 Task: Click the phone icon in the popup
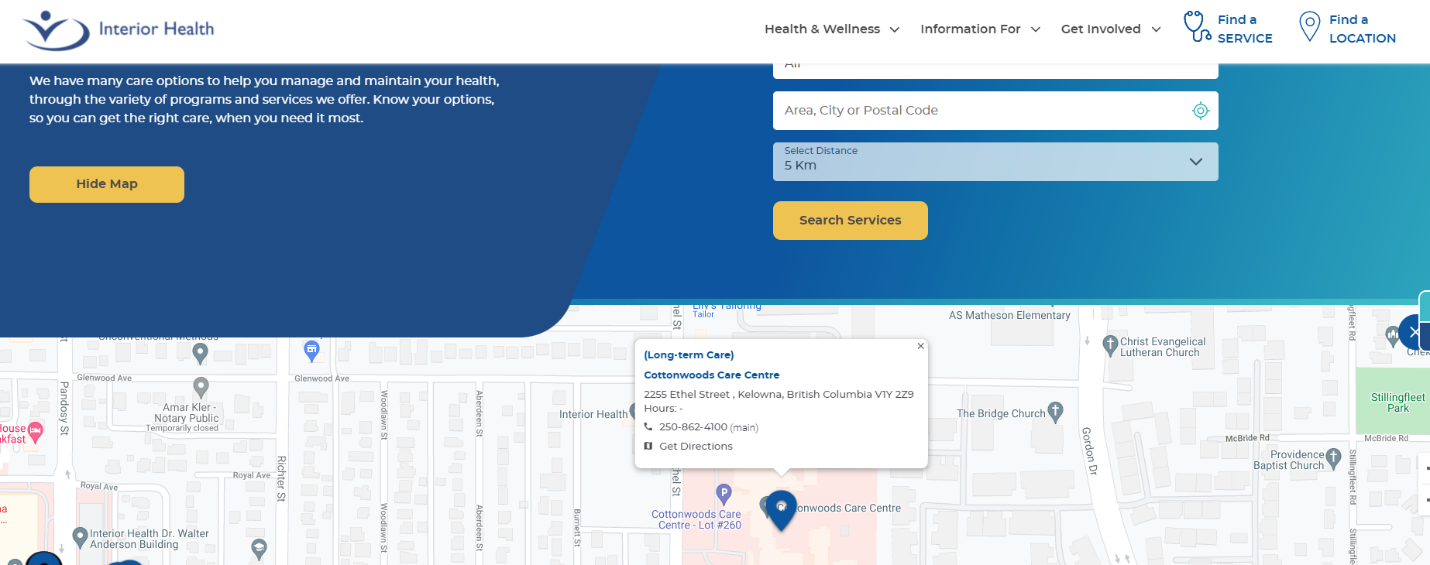(x=649, y=427)
